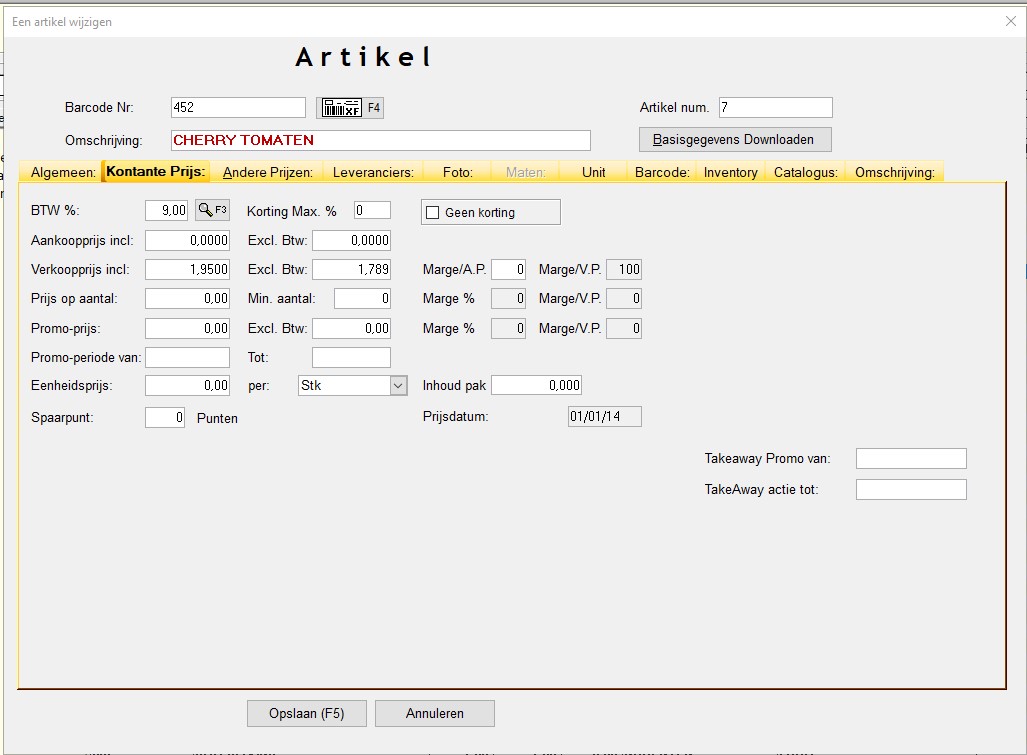
Task: Focus the Prijs op aantal field
Action: [x=187, y=299]
